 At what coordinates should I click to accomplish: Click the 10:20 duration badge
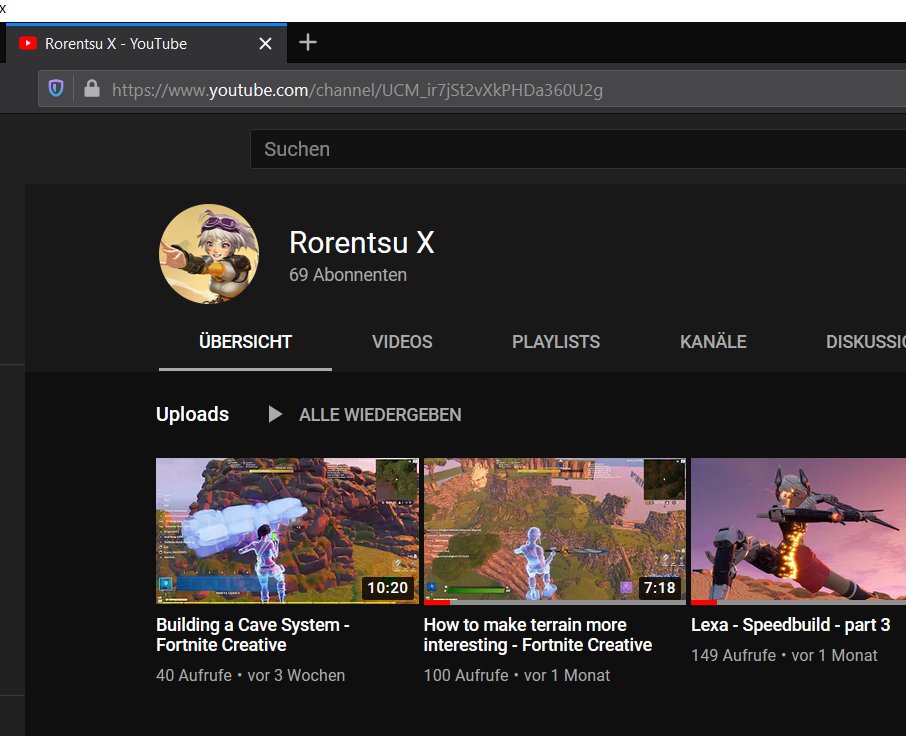tap(388, 588)
